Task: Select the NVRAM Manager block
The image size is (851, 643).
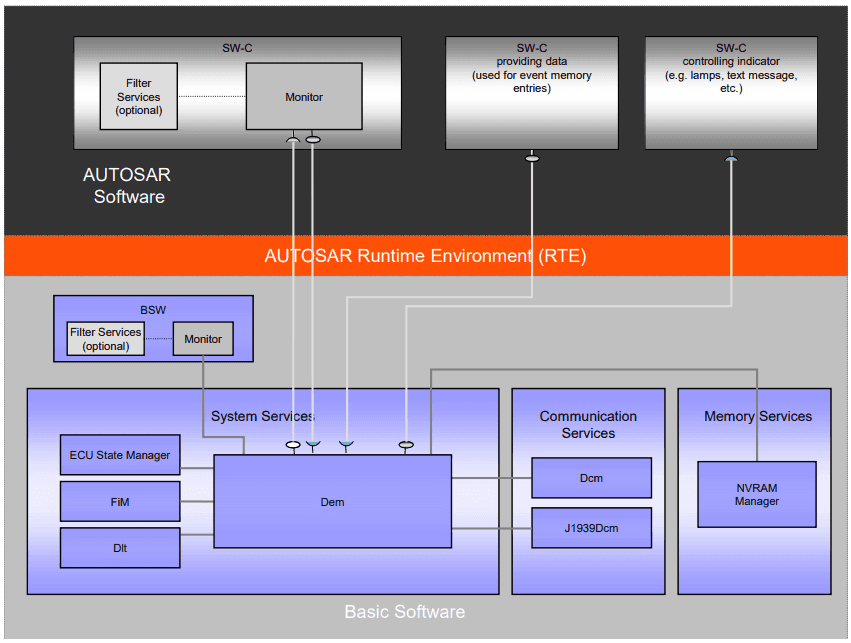Action: tap(757, 494)
